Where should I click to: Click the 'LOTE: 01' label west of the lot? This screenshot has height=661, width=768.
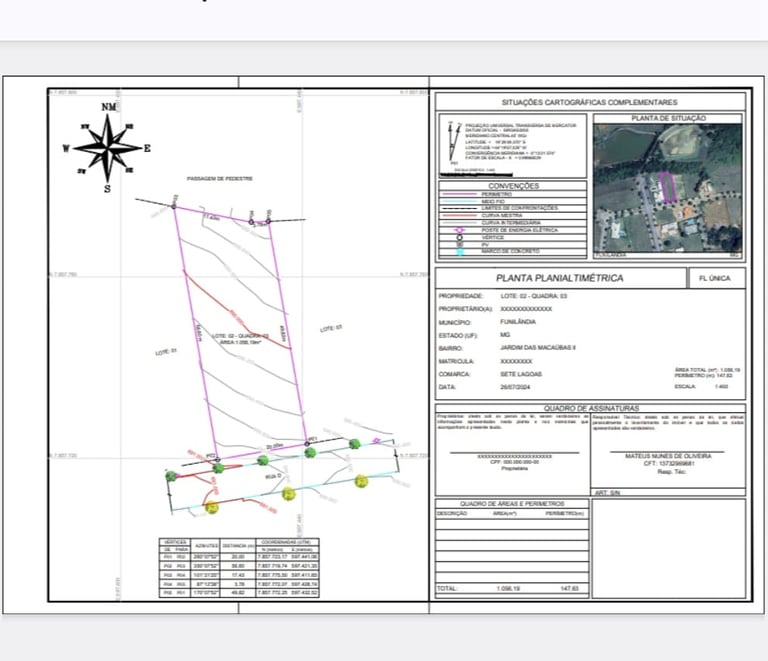coord(166,352)
